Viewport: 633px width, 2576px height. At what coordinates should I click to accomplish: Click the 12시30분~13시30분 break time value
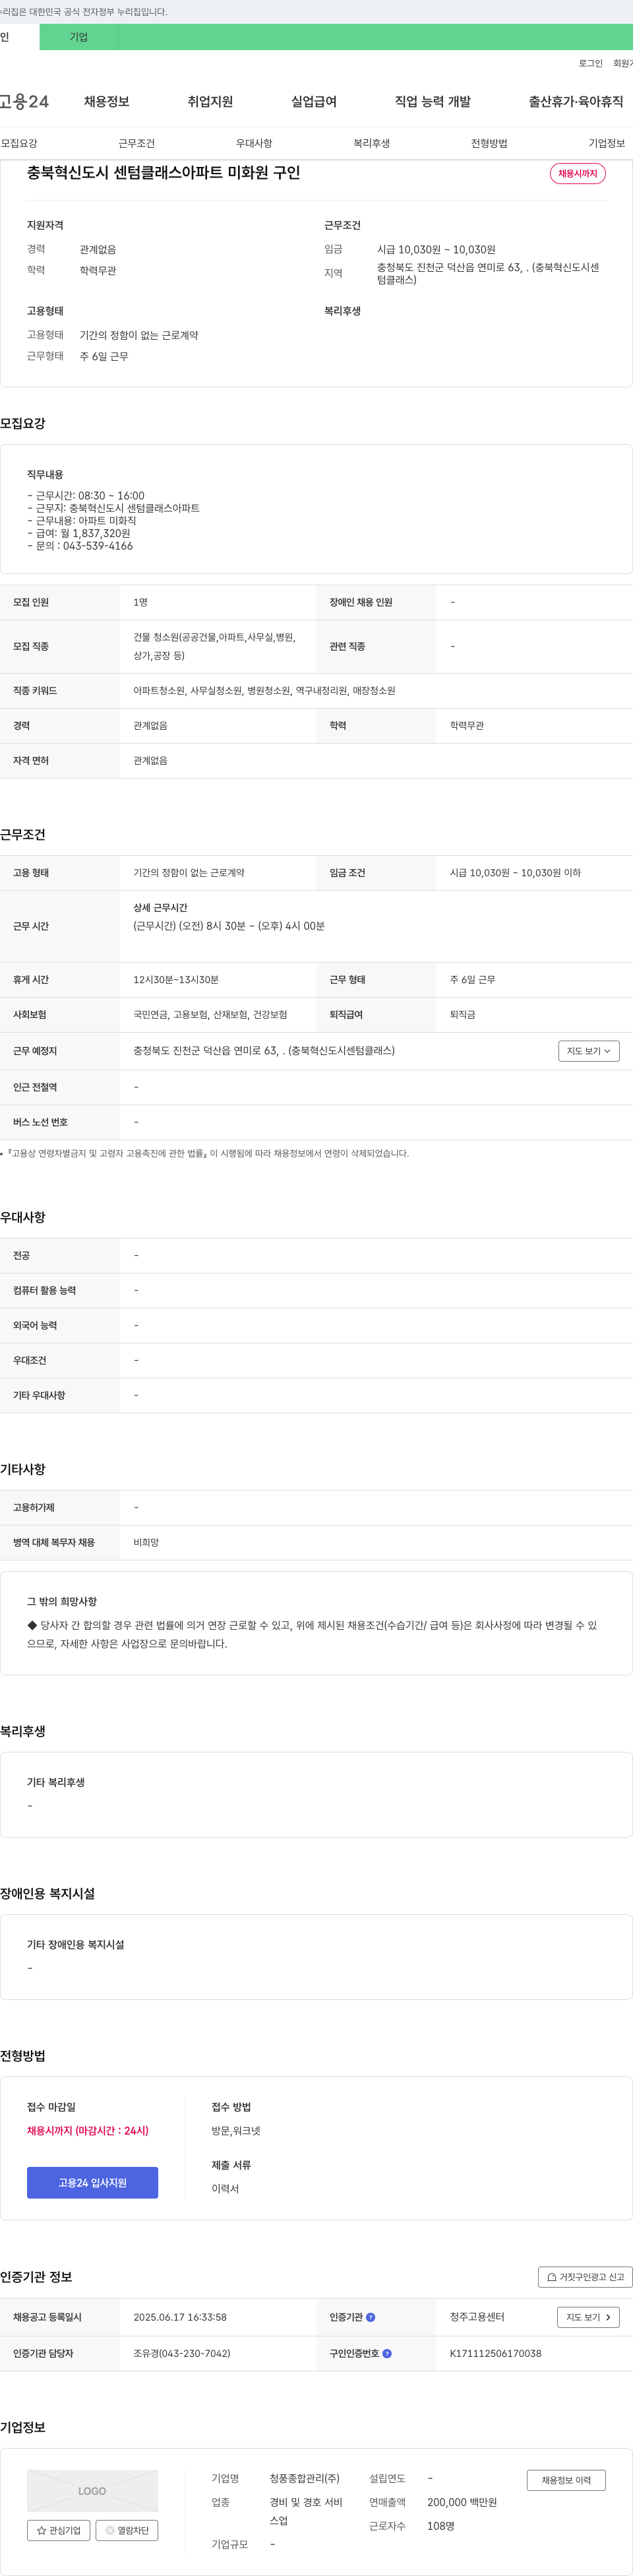pyautogui.click(x=176, y=980)
